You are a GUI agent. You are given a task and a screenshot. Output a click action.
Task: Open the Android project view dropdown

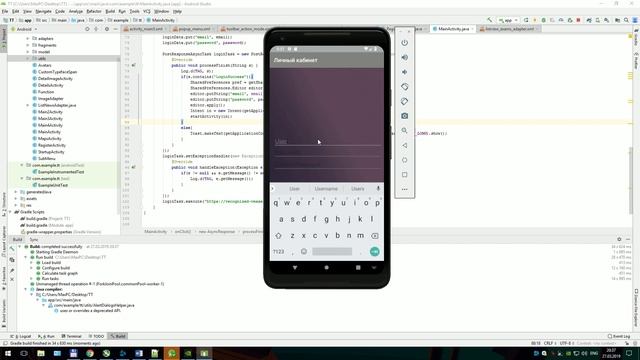(x=24, y=29)
